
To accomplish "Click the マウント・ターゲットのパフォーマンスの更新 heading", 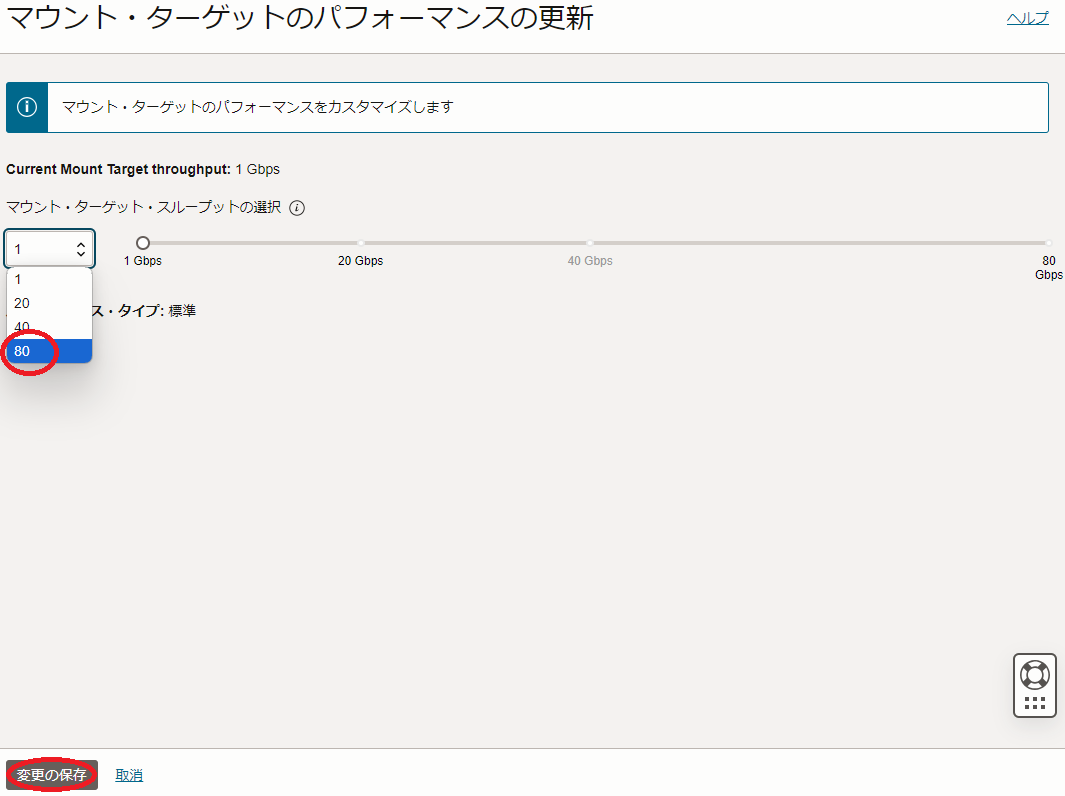I will point(300,18).
